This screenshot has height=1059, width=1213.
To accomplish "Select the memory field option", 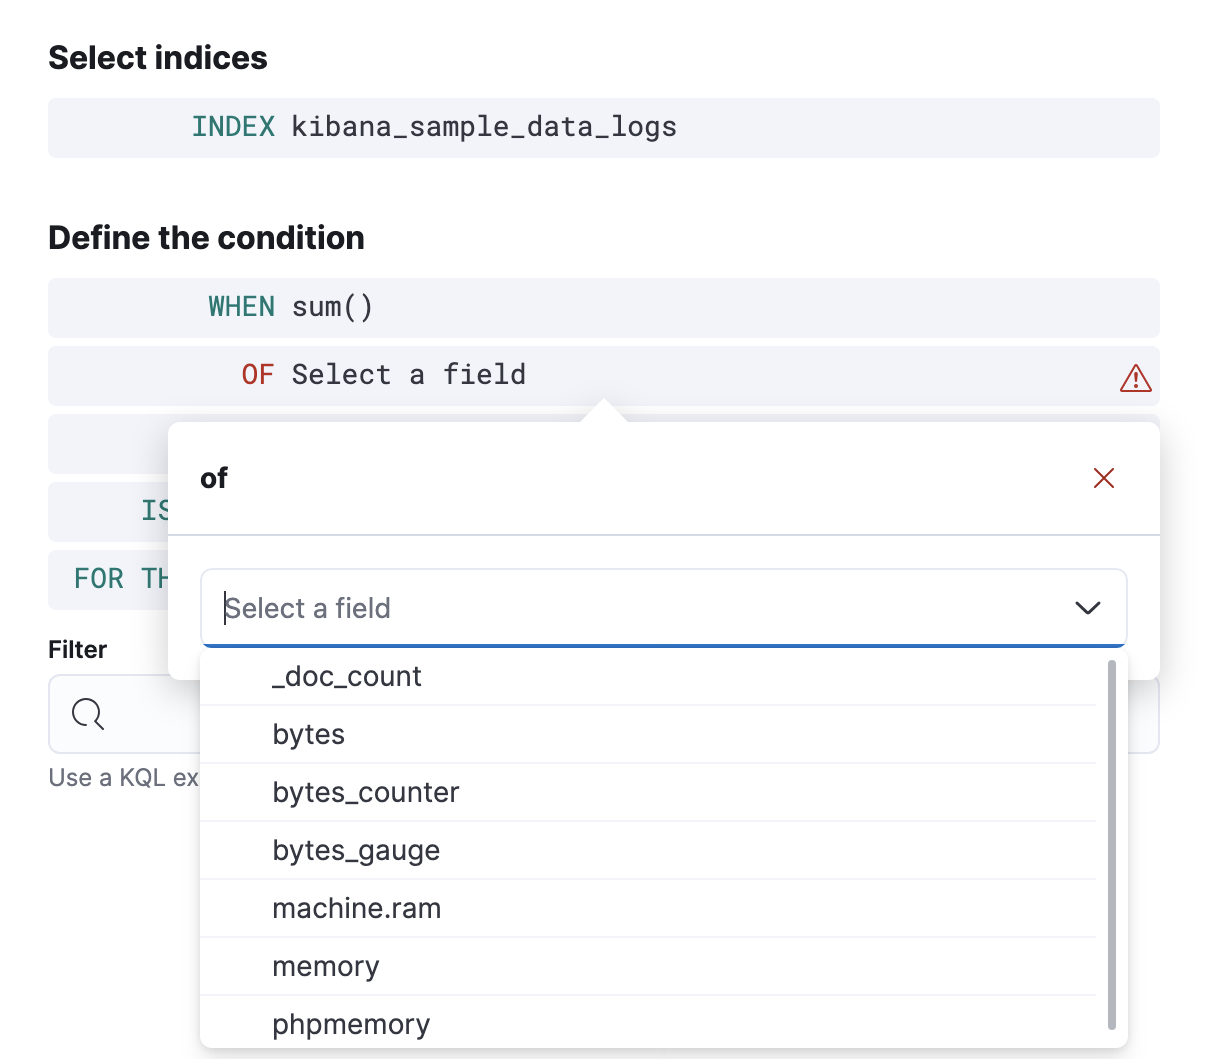I will pyautogui.click(x=325, y=967).
